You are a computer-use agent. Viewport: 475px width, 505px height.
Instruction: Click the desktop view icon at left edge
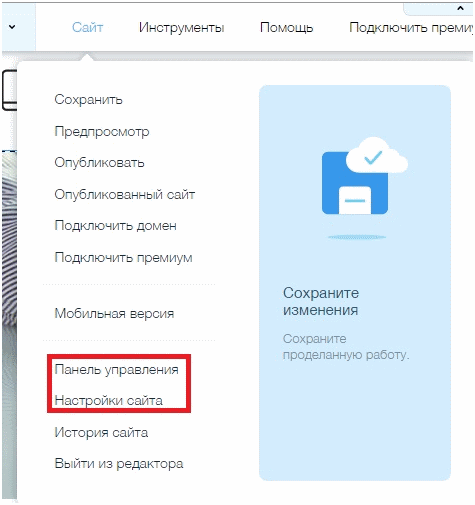point(9,90)
